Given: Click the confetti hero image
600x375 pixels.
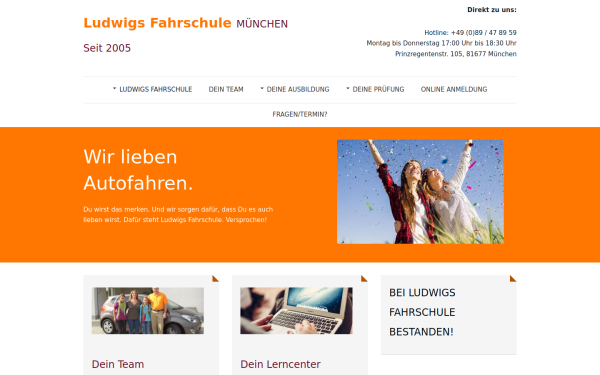Looking at the screenshot, I should [420, 192].
